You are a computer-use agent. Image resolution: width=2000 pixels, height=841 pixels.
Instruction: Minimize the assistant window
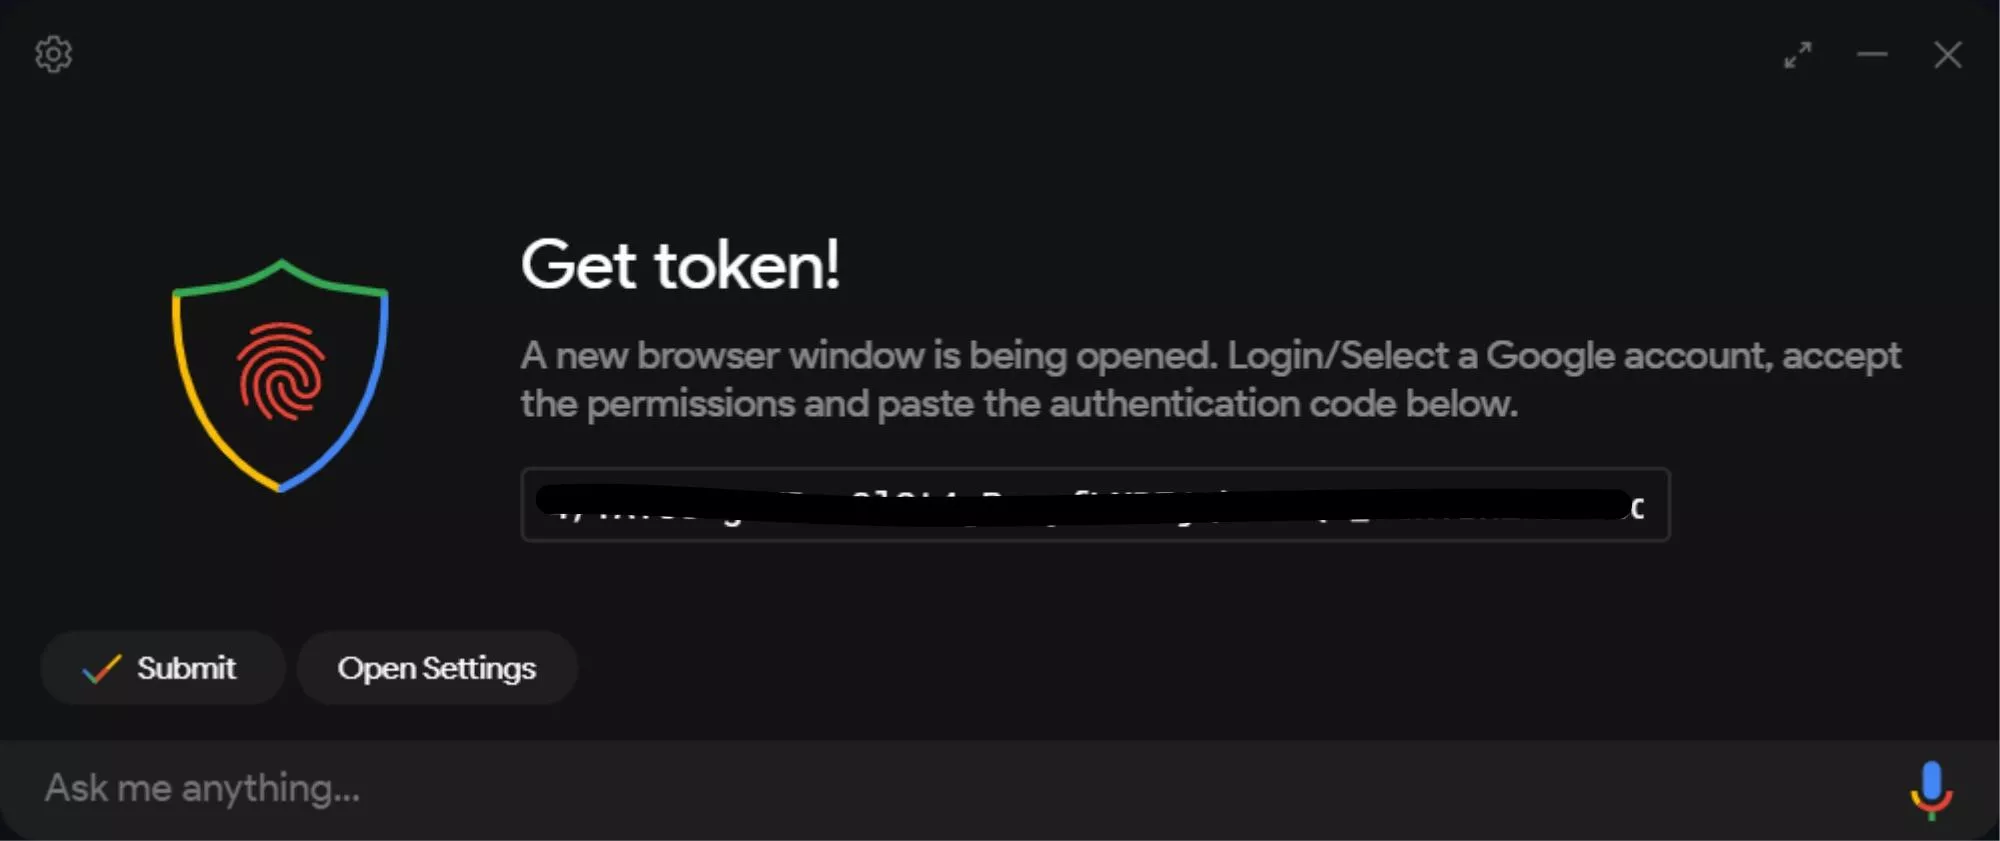coord(1872,54)
